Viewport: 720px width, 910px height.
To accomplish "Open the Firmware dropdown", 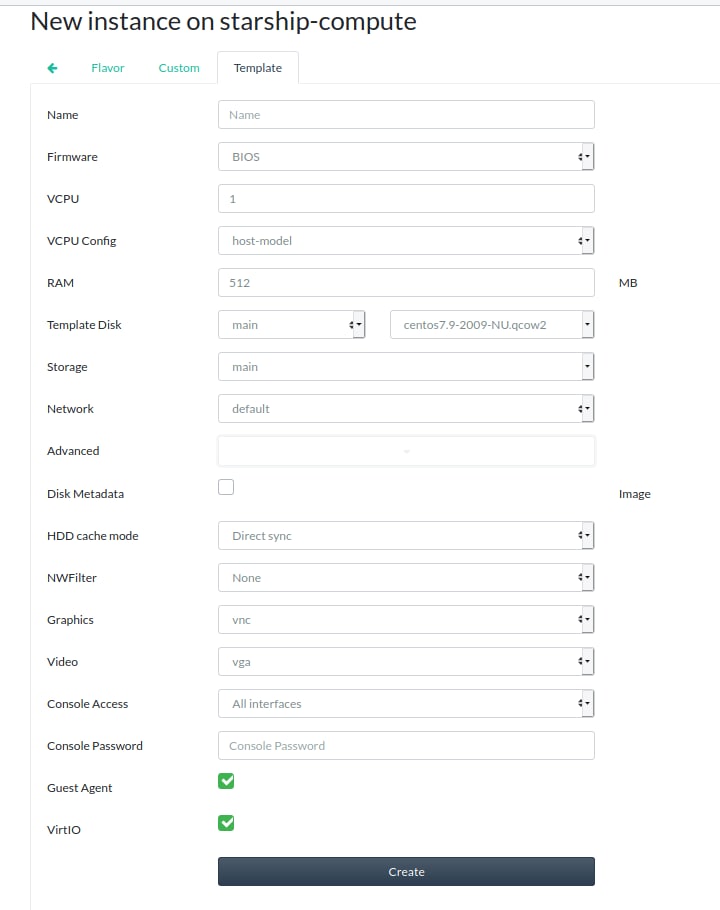I will click(x=406, y=157).
